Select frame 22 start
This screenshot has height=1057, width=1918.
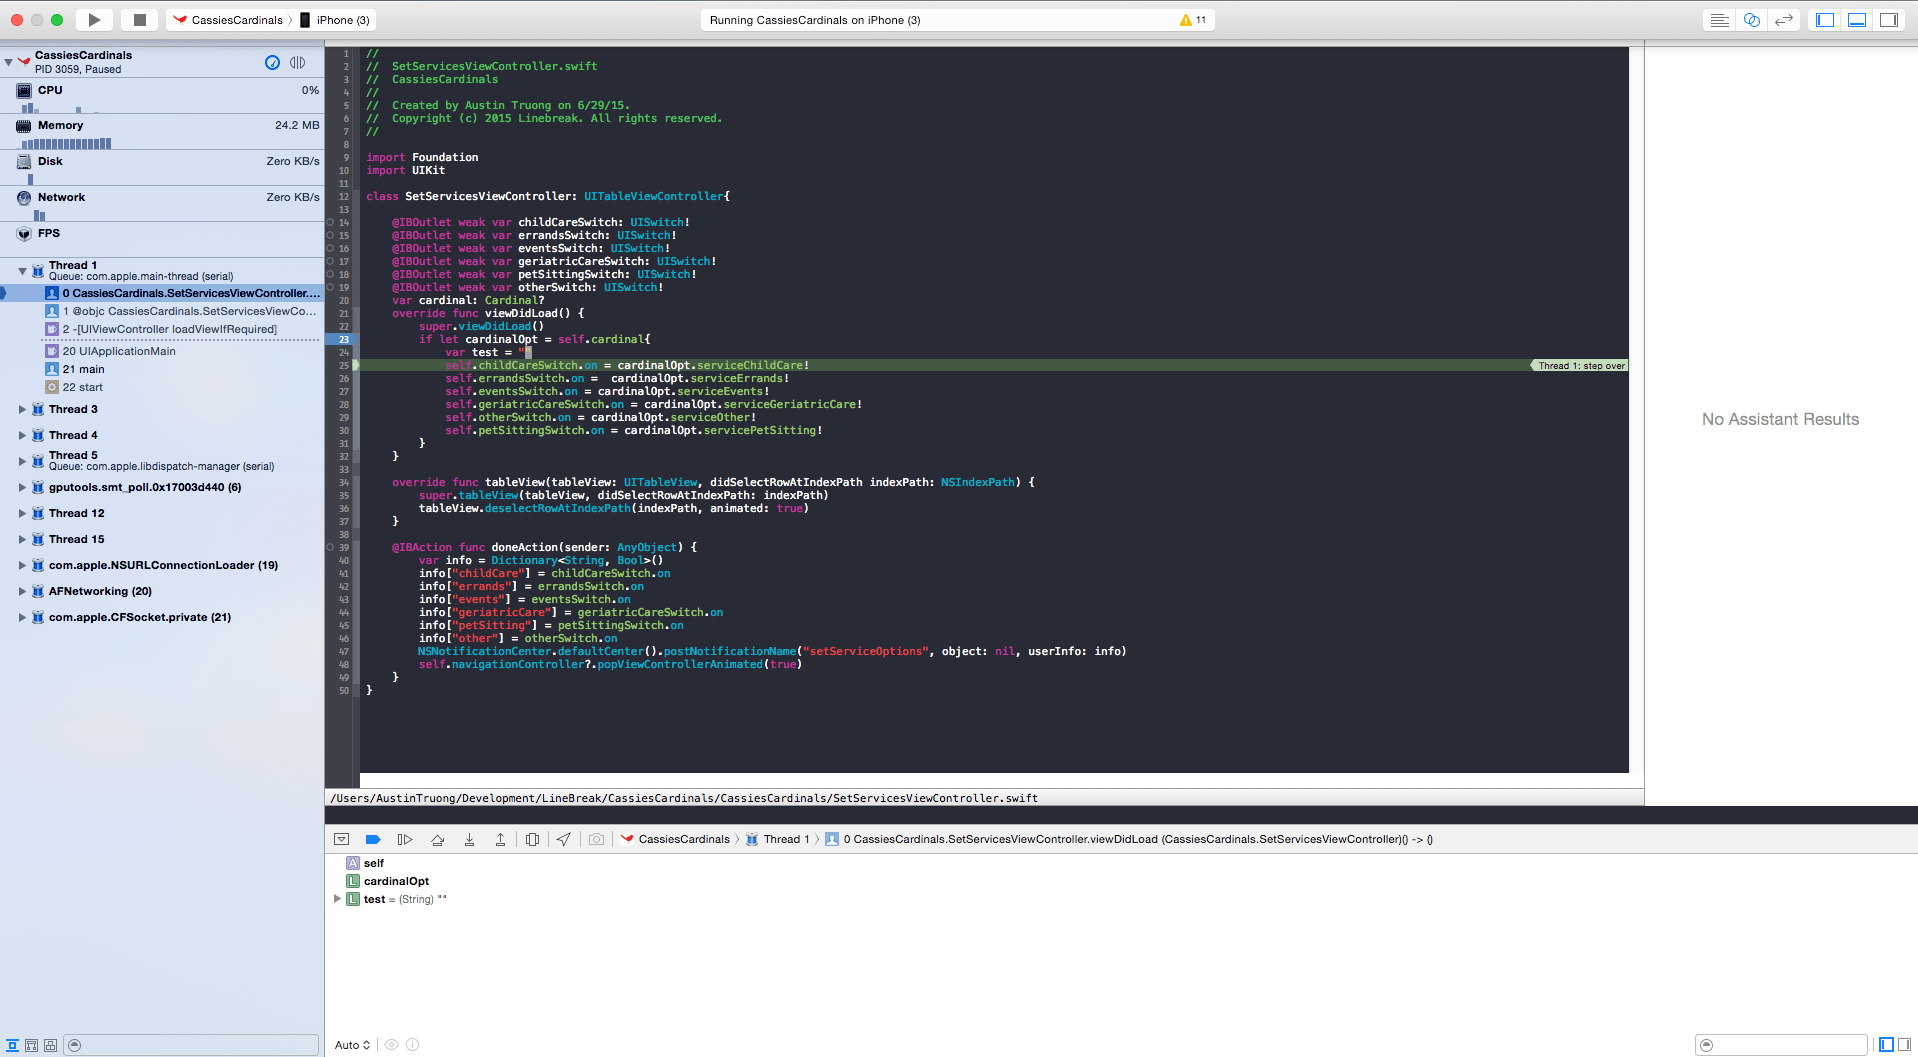(x=74, y=387)
